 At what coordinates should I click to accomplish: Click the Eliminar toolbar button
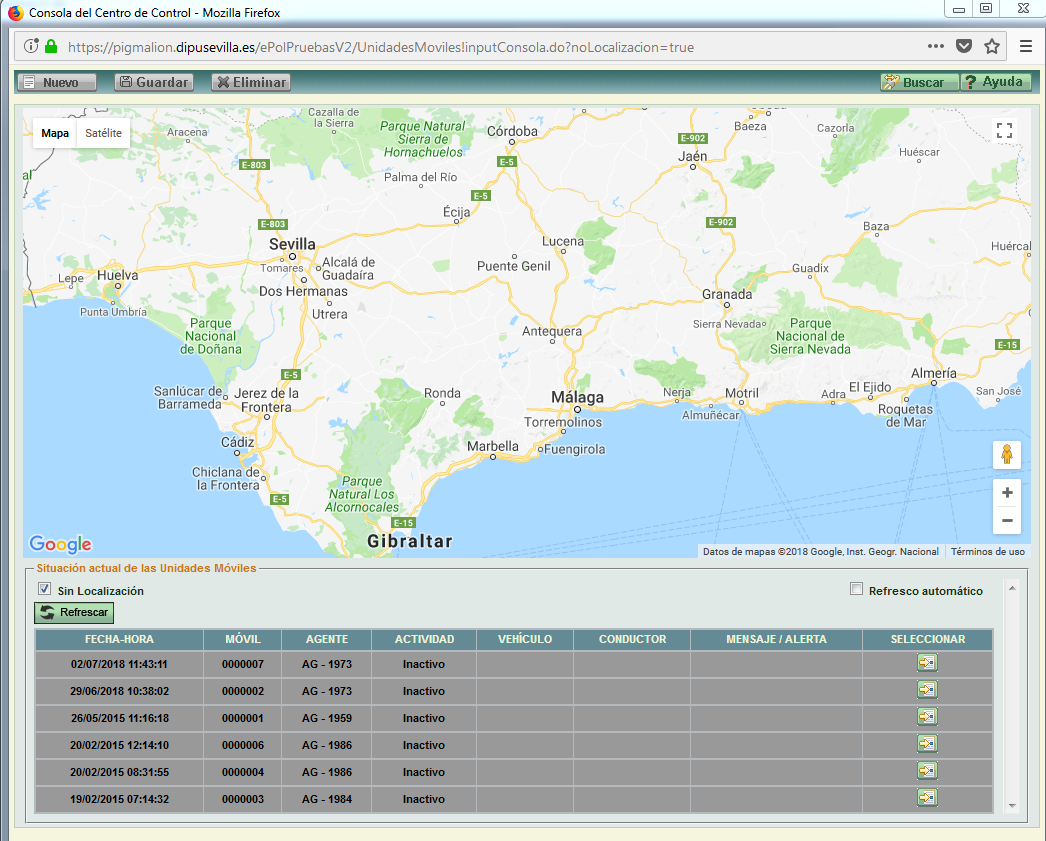251,83
